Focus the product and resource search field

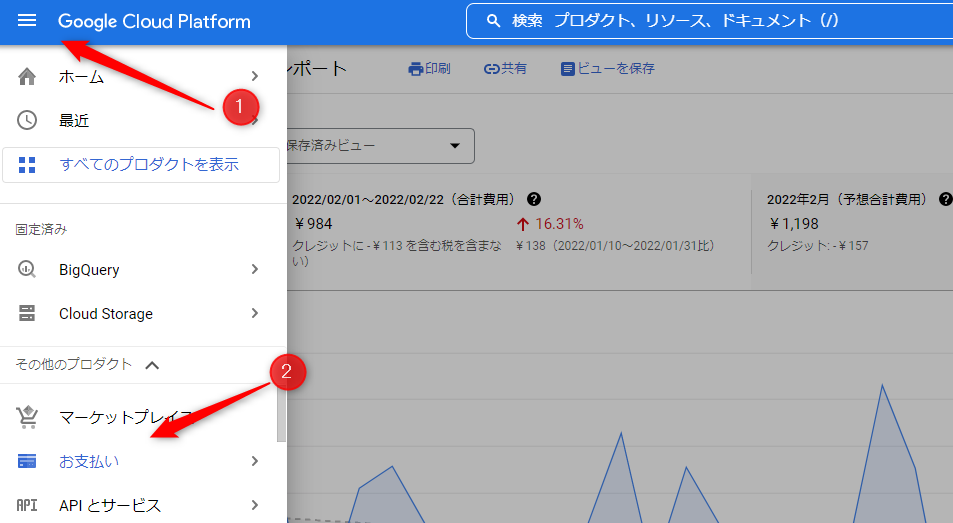coord(709,21)
